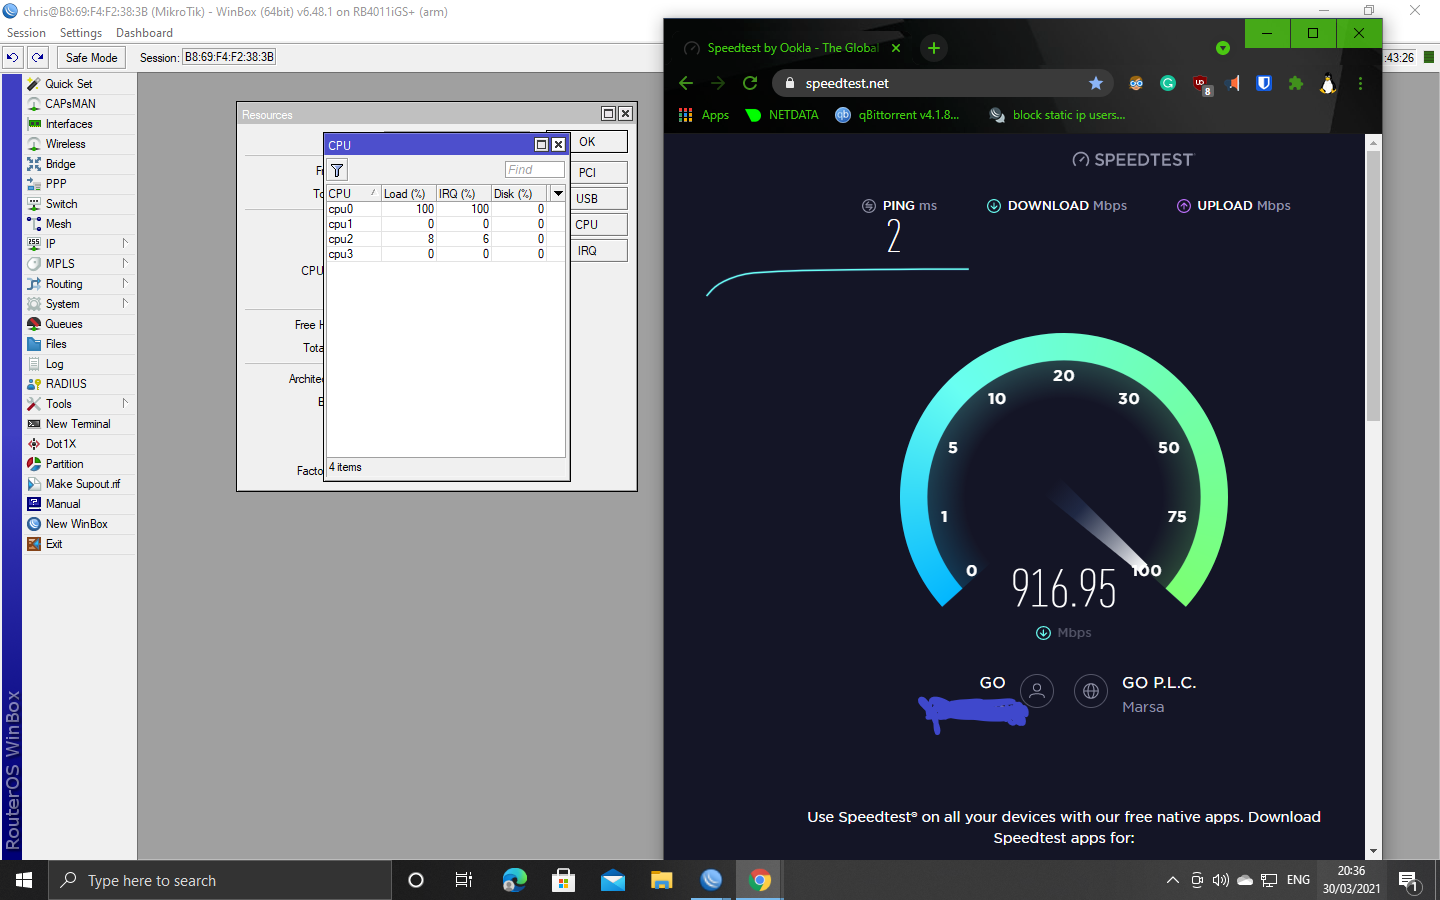
Task: Open the Log menu item
Action: [80, 364]
